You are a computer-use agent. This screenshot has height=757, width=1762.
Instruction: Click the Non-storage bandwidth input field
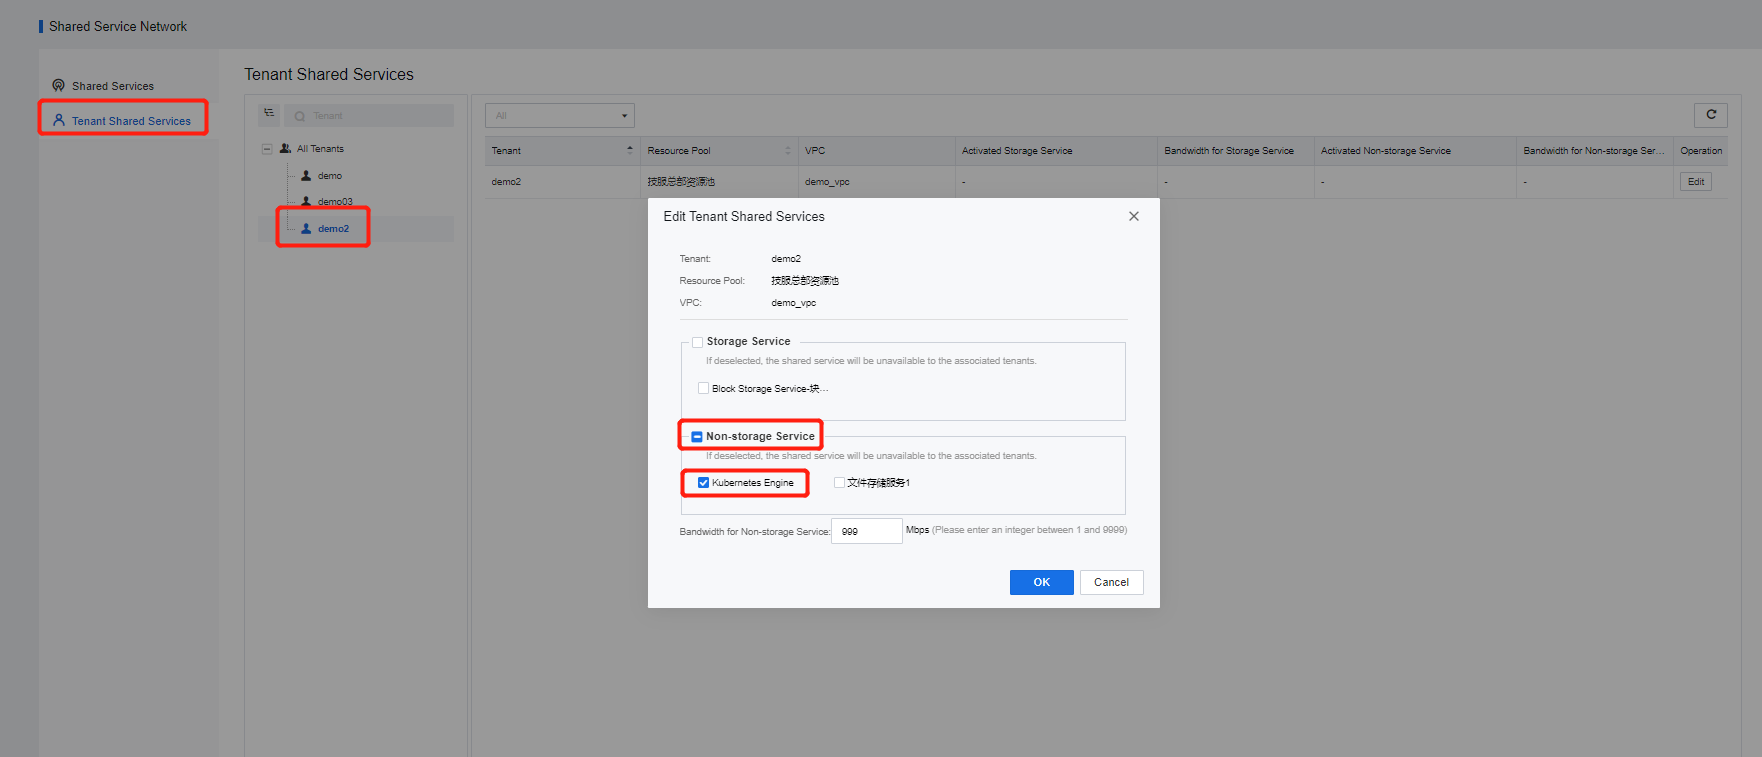point(867,531)
